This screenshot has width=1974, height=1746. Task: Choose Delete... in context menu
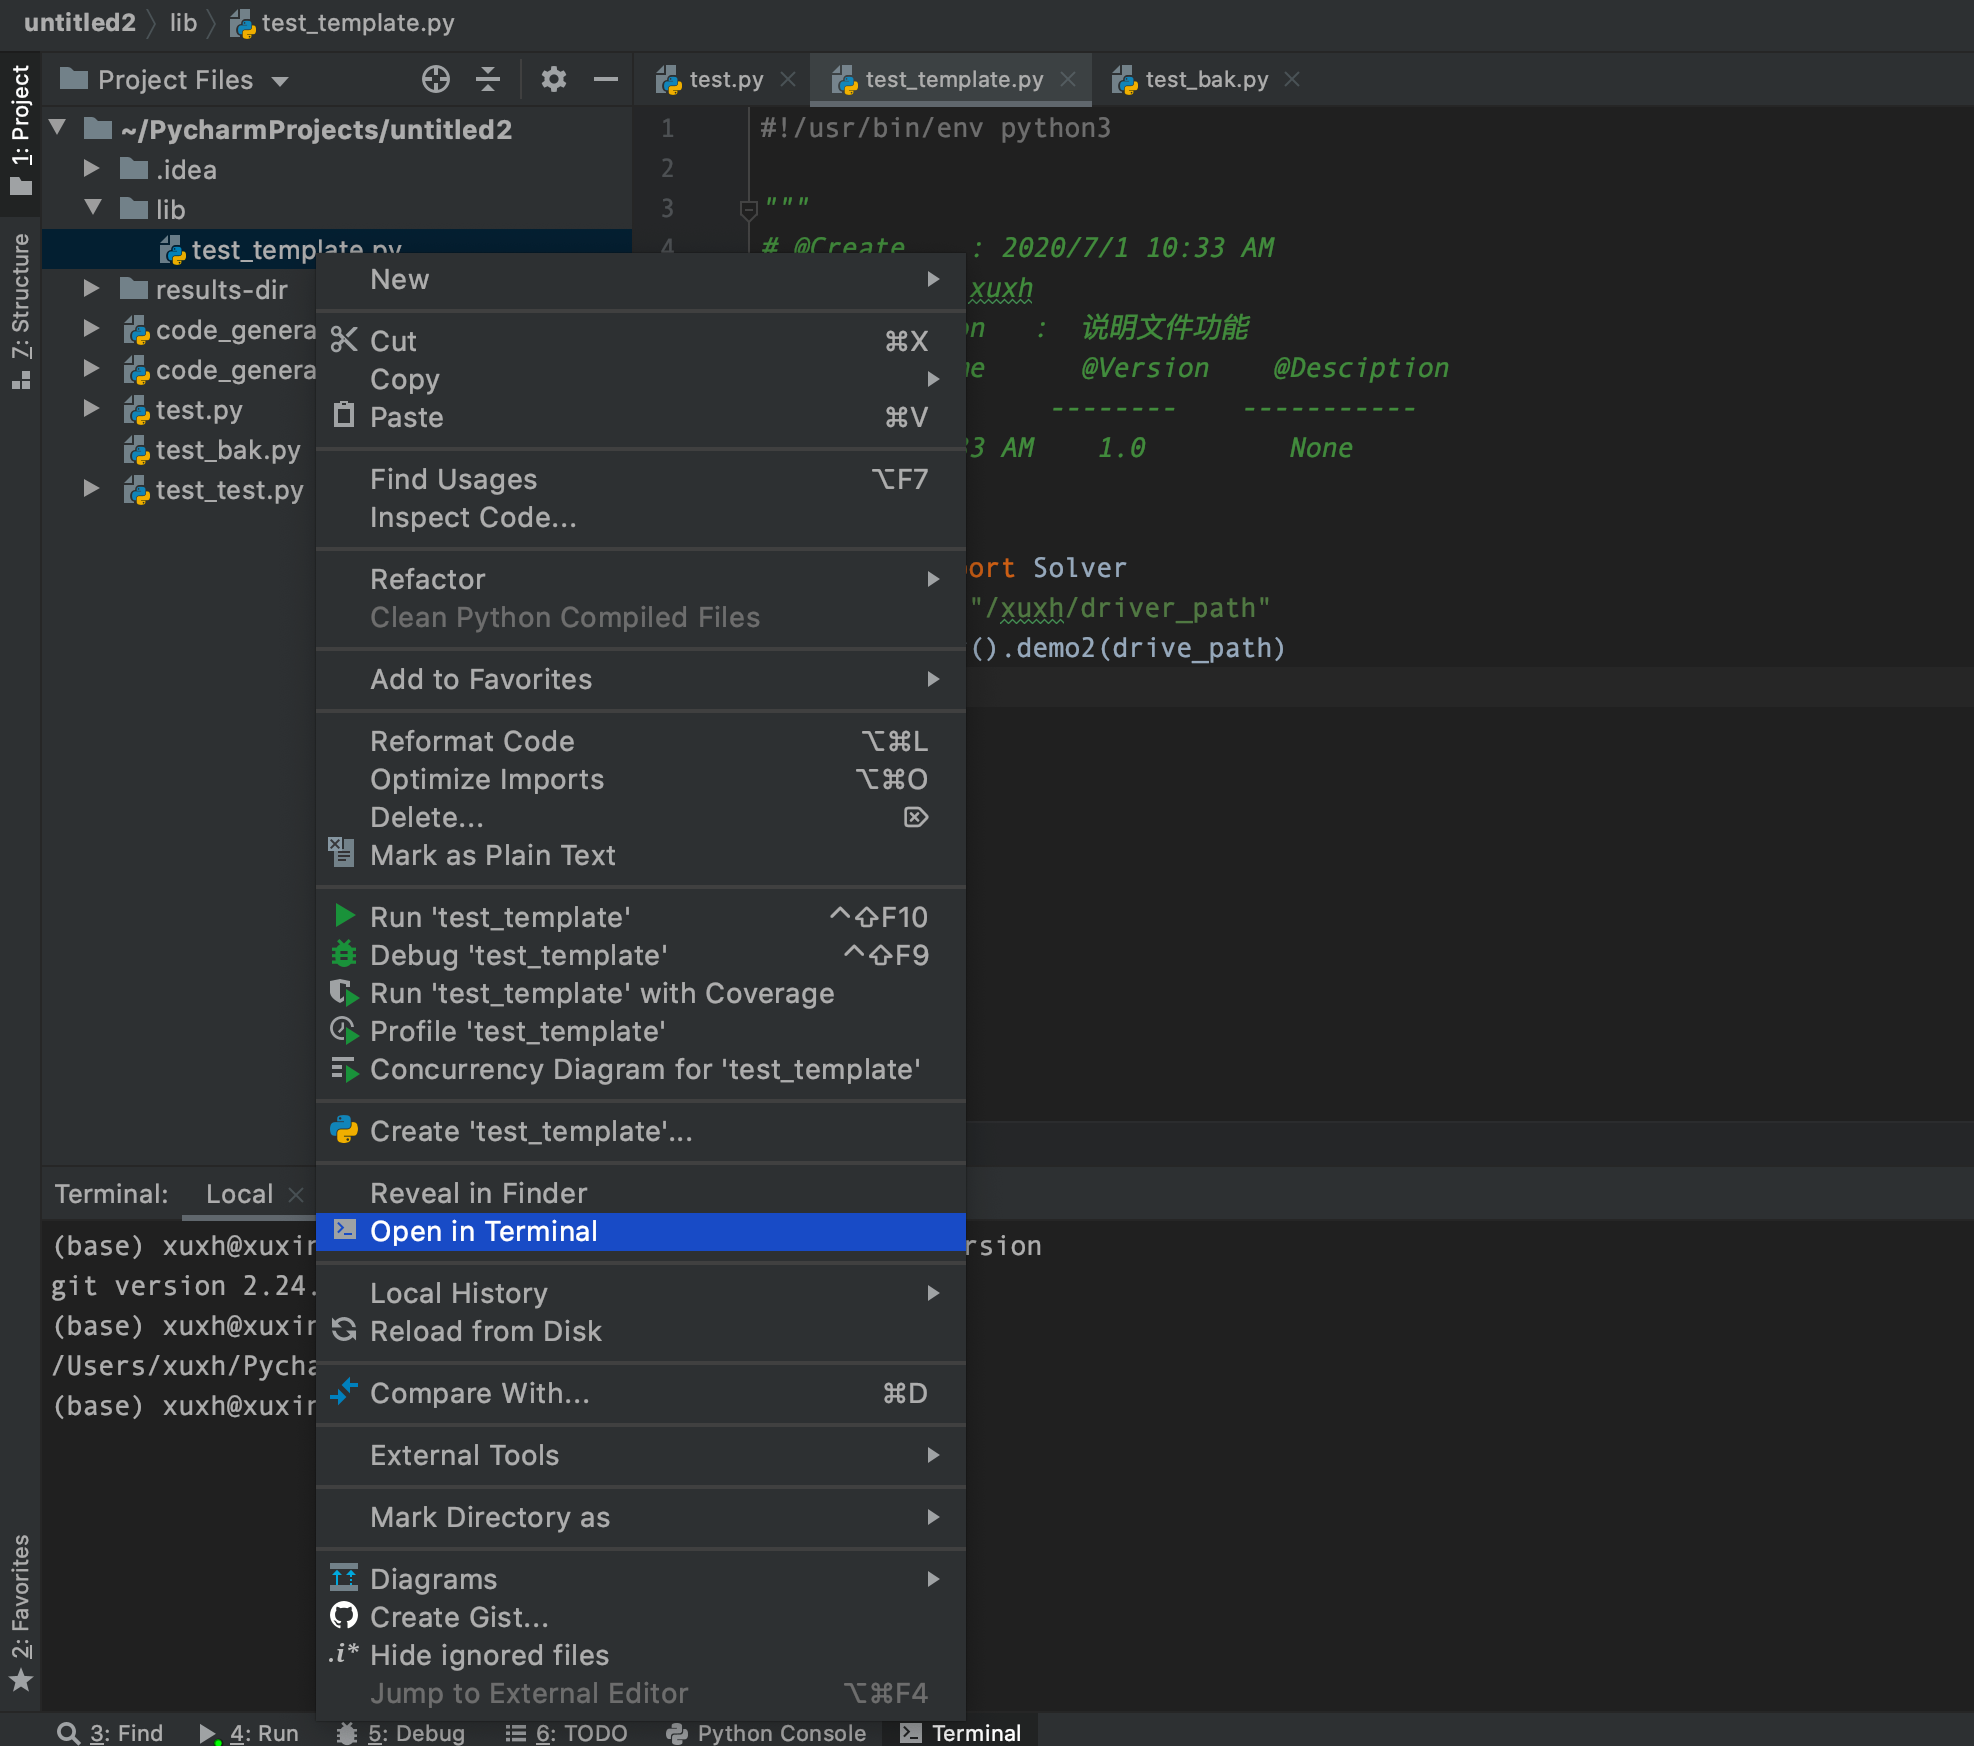(641, 817)
